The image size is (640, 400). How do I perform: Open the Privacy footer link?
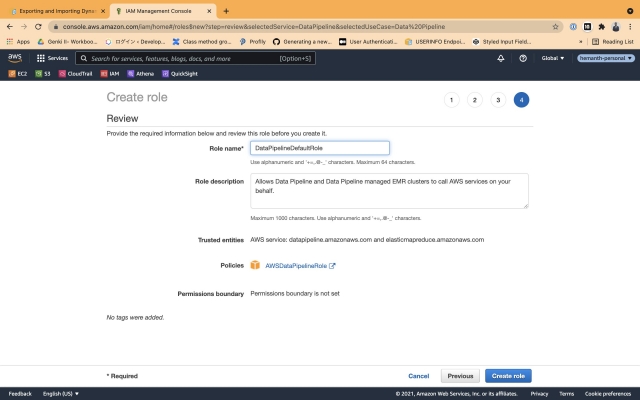539,394
